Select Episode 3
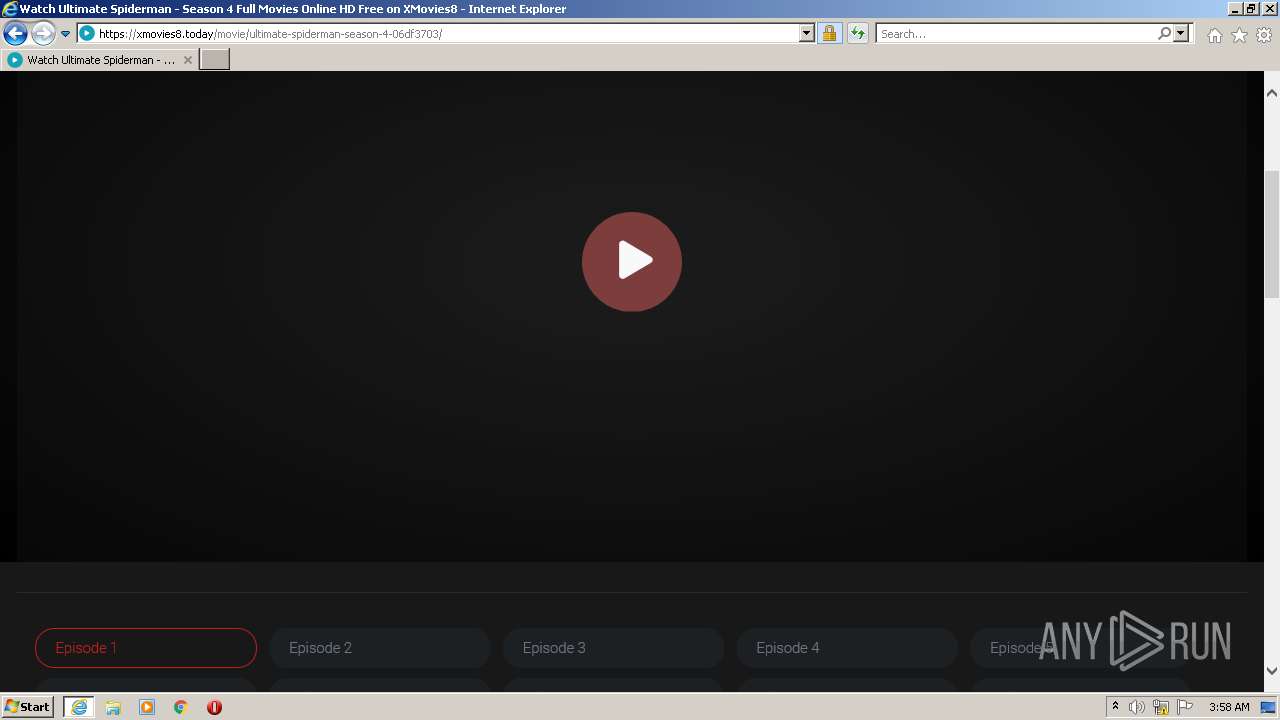The height and width of the screenshot is (720, 1280). (613, 648)
